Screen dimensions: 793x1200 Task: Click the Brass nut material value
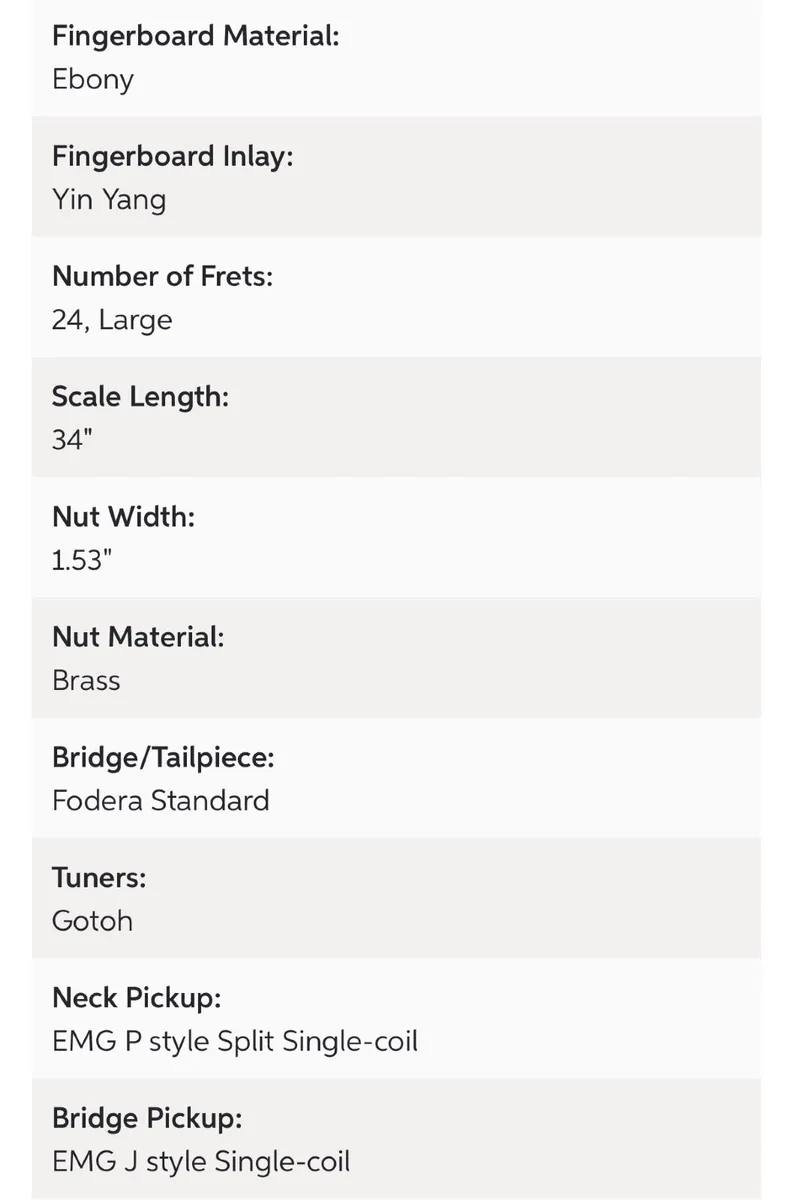pos(86,680)
